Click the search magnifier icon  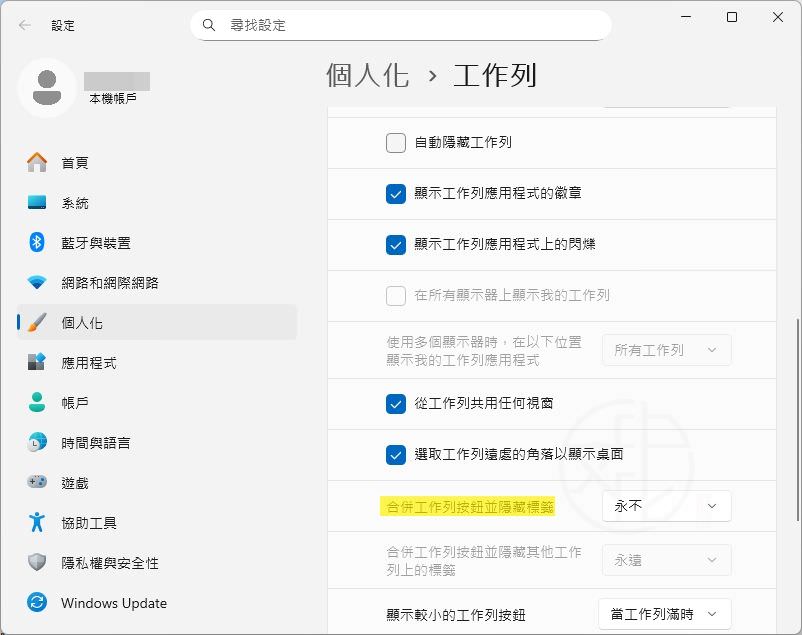(x=209, y=25)
